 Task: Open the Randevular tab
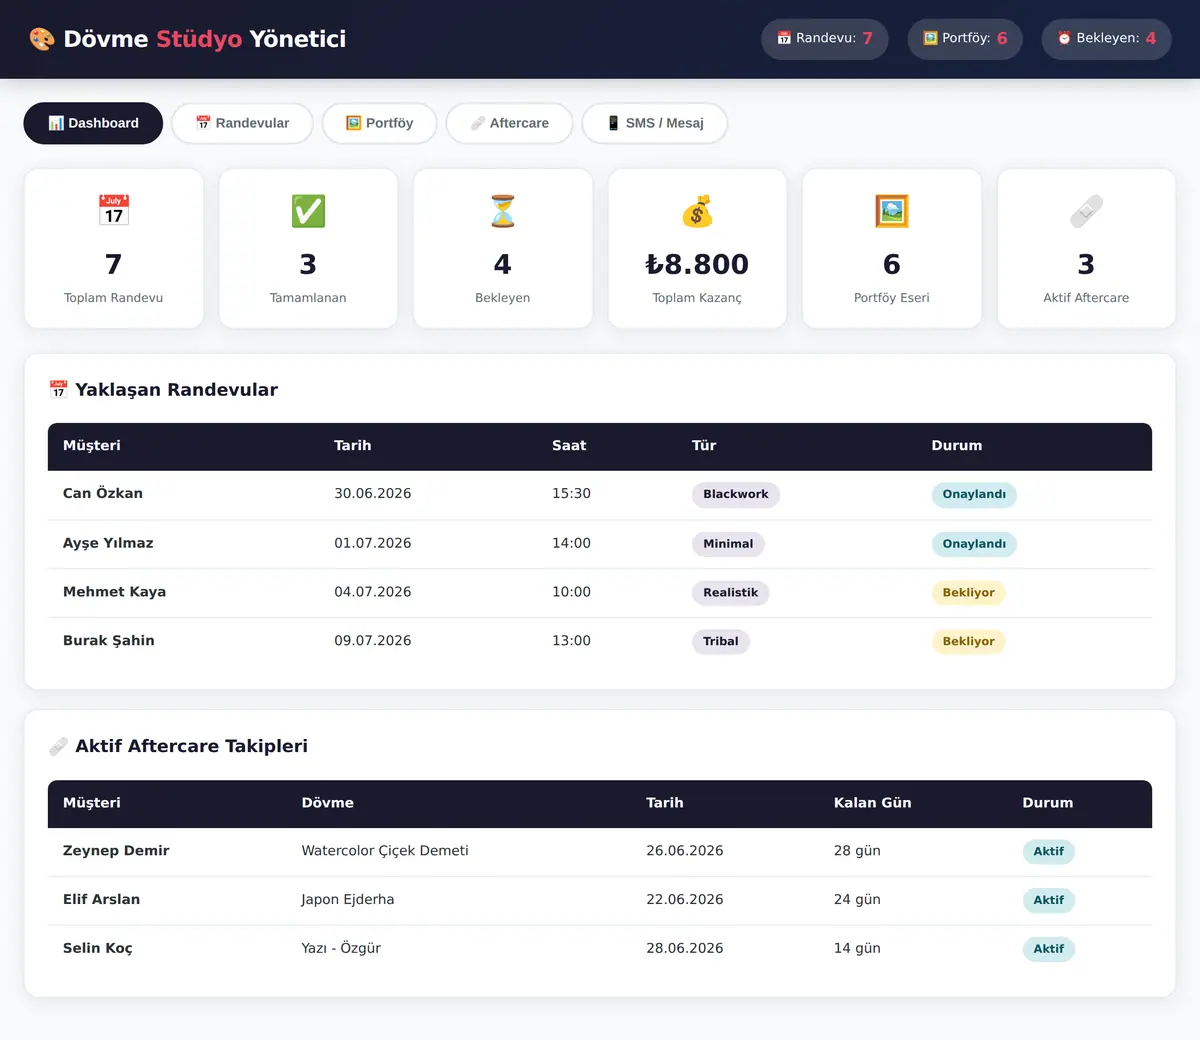coord(242,123)
